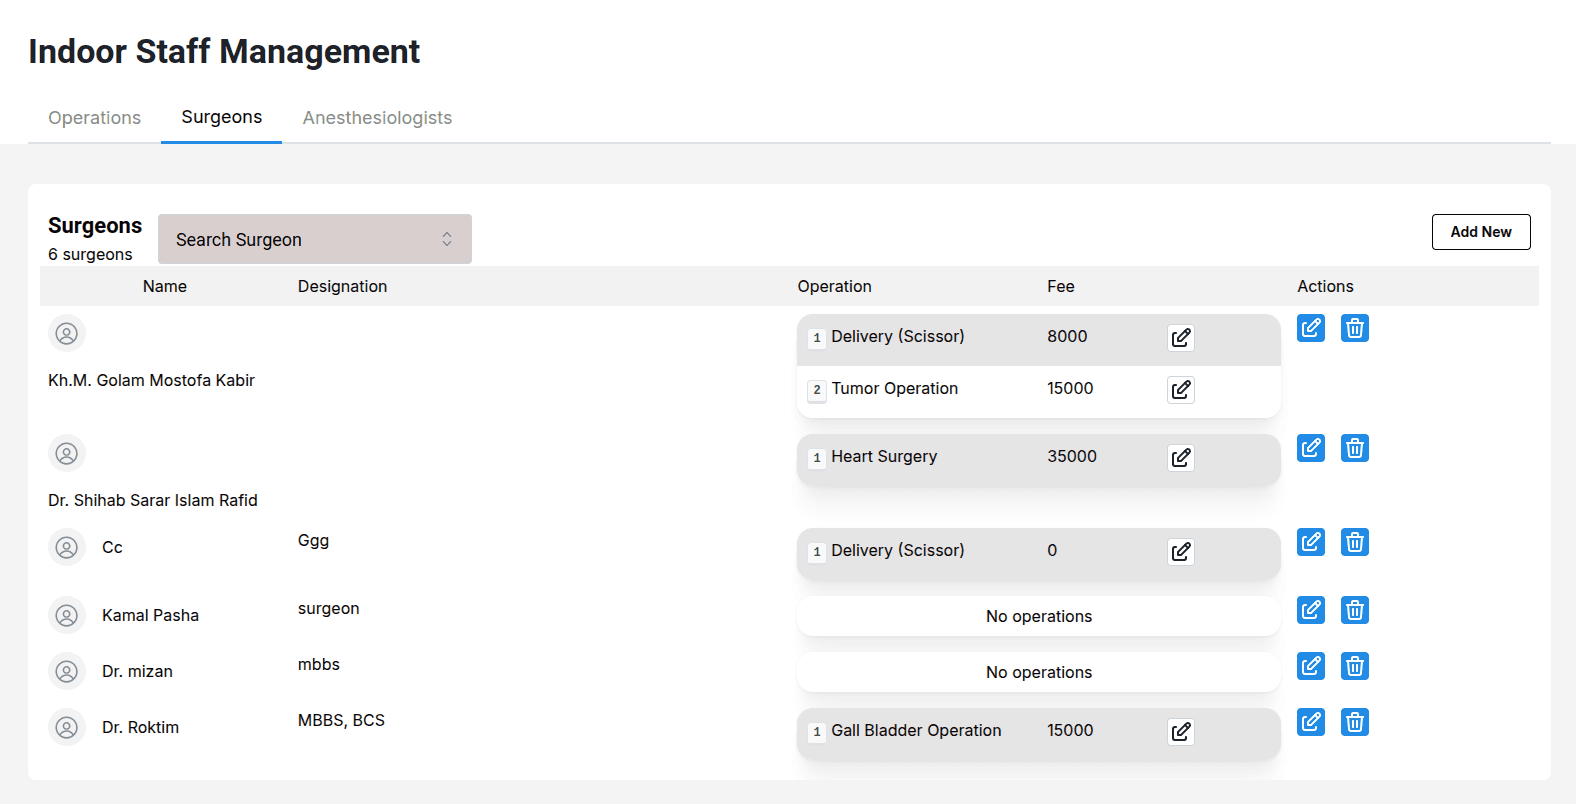Viewport: 1576px width, 804px height.
Task: Click the Add New button
Action: [x=1480, y=232]
